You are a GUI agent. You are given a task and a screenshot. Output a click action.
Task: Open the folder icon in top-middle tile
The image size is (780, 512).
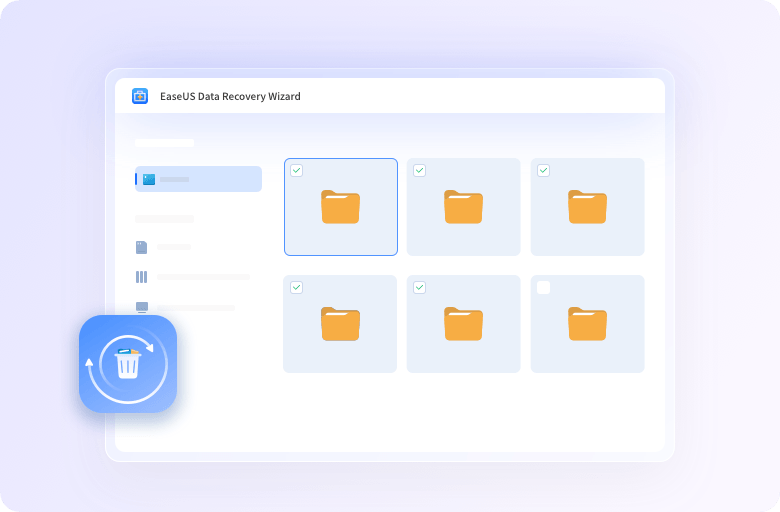tap(463, 206)
